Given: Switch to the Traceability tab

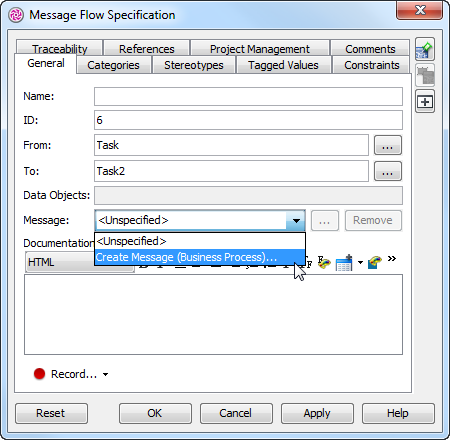Looking at the screenshot, I should tap(59, 48).
